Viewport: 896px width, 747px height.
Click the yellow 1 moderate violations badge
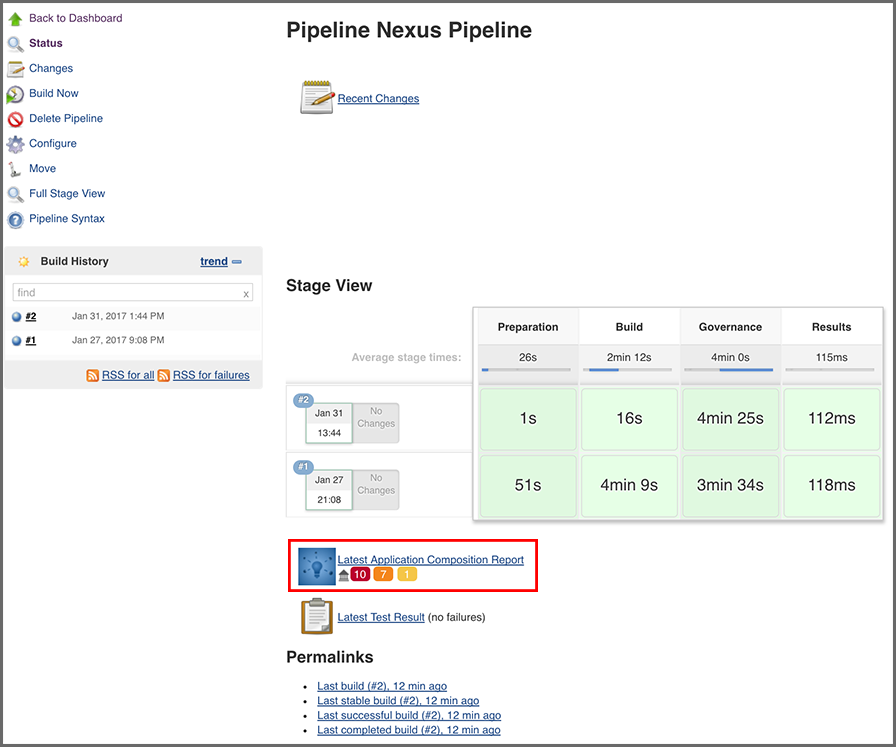[x=407, y=574]
